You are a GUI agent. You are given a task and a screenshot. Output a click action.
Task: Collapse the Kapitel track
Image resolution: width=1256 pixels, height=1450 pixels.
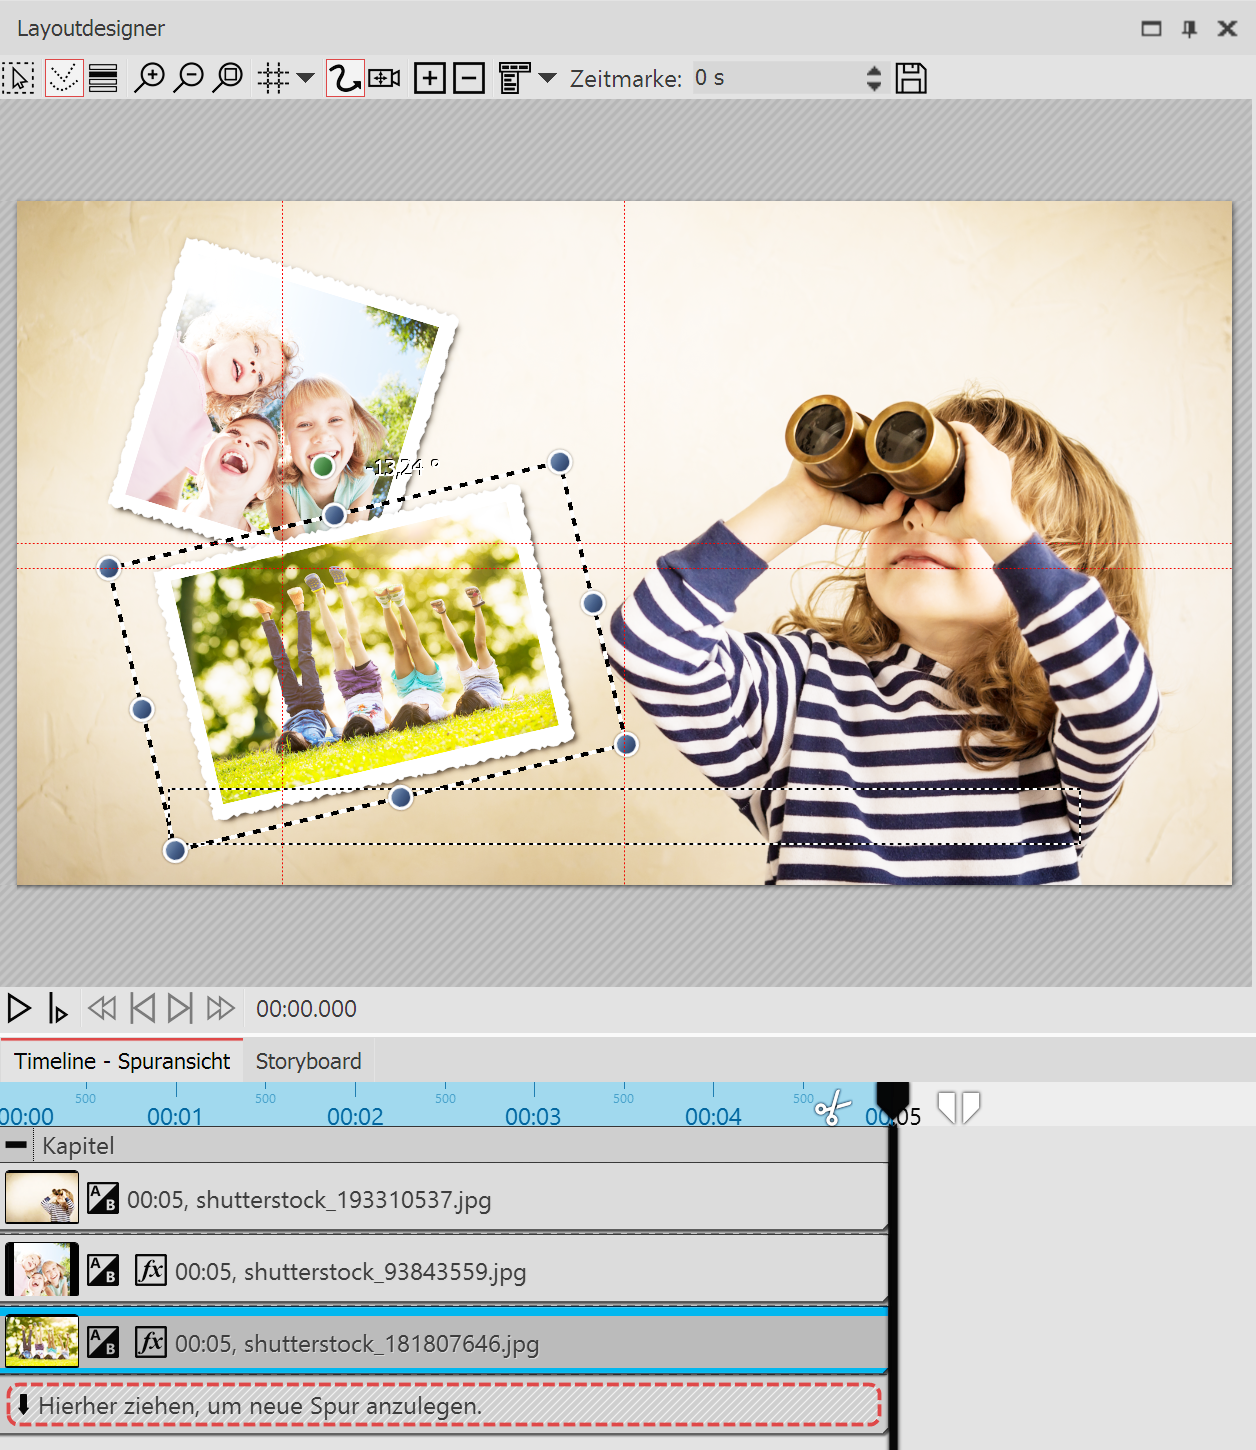[x=16, y=1144]
